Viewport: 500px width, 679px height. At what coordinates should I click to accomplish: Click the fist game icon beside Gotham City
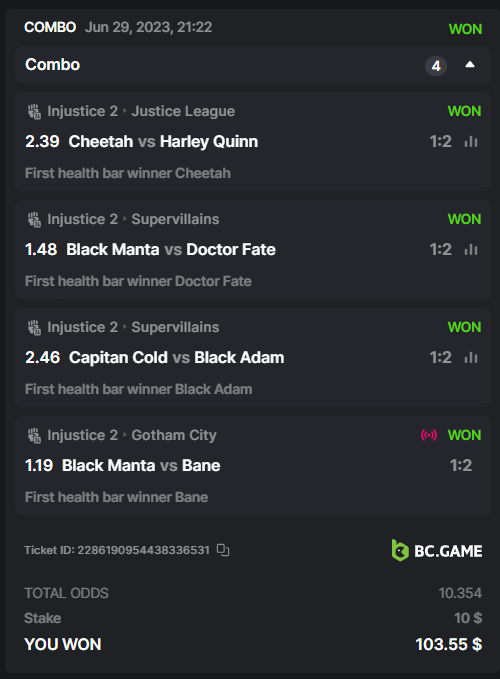point(34,435)
